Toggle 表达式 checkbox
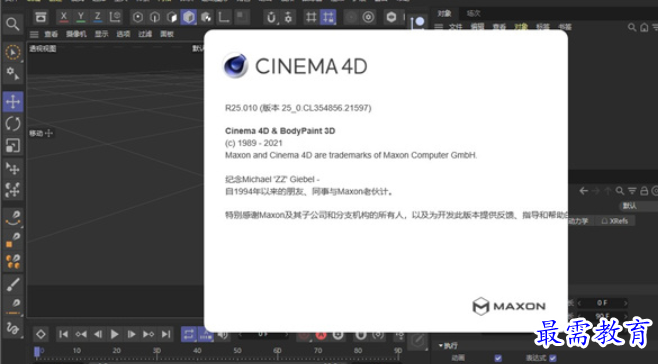Screen dimensions: 658x364 tap(553, 358)
